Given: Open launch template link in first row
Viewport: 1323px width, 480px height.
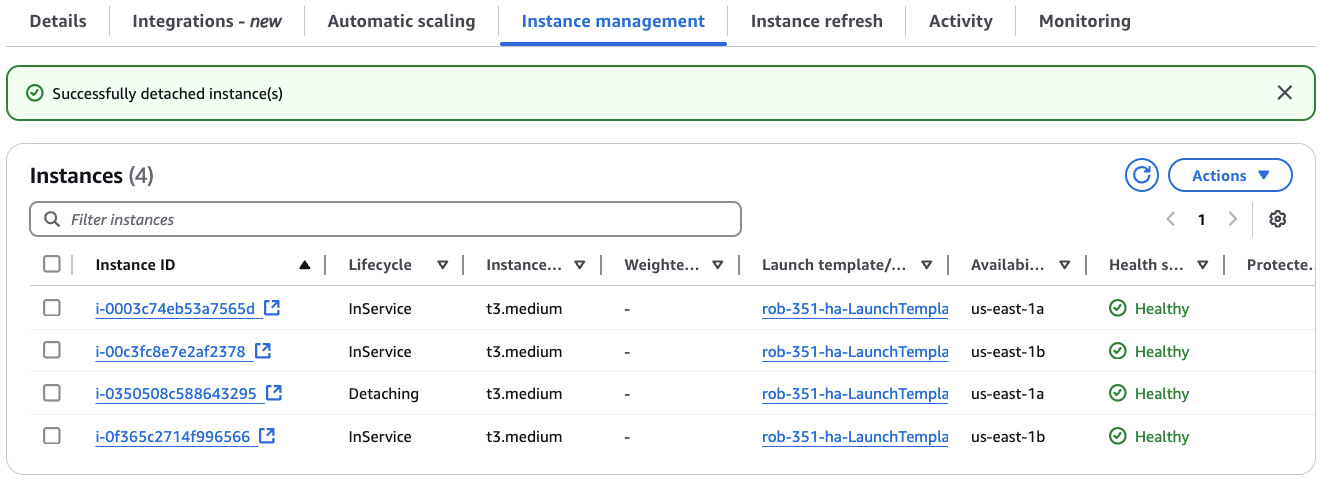Looking at the screenshot, I should click(854, 309).
